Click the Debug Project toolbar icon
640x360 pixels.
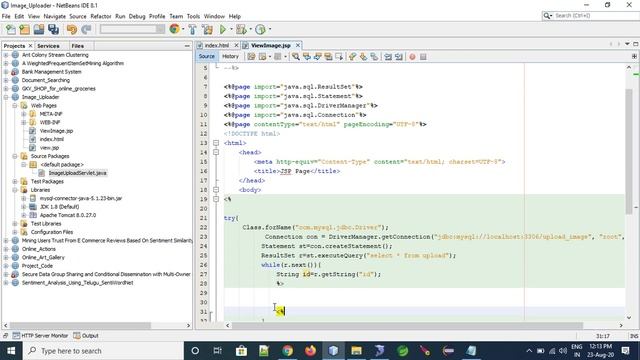tap(241, 29)
